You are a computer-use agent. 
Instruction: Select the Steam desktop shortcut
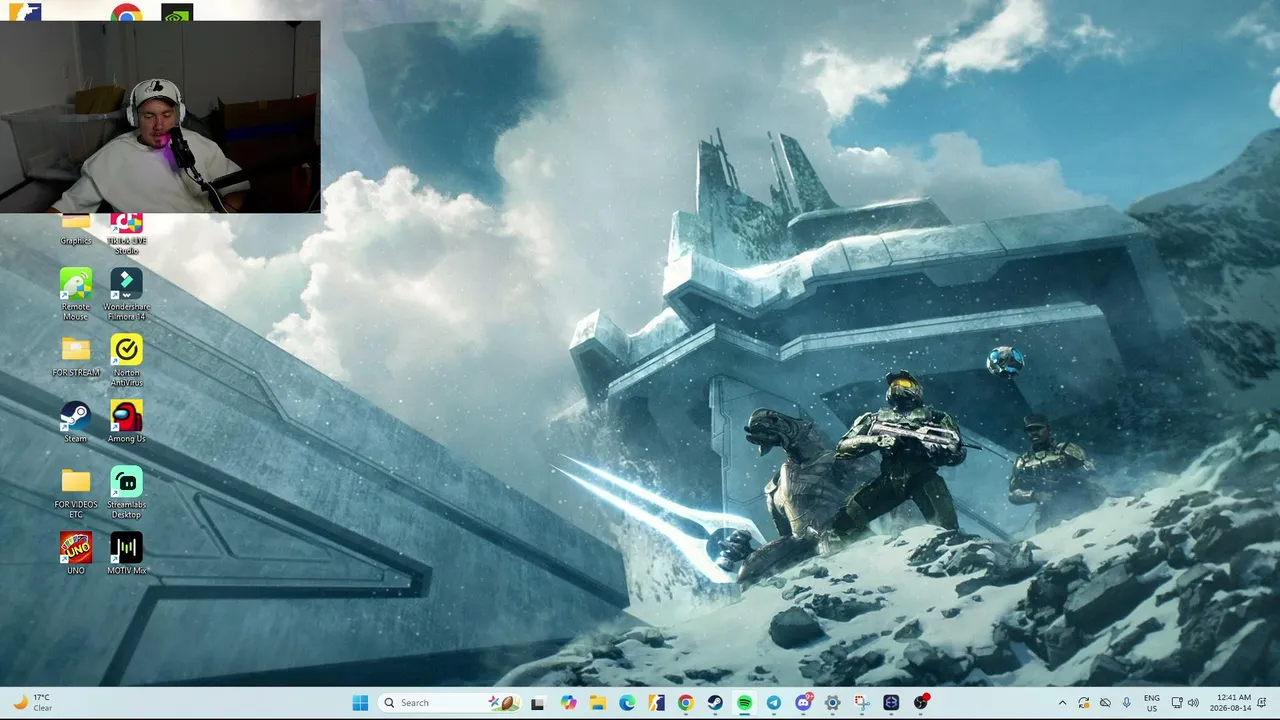[x=76, y=421]
